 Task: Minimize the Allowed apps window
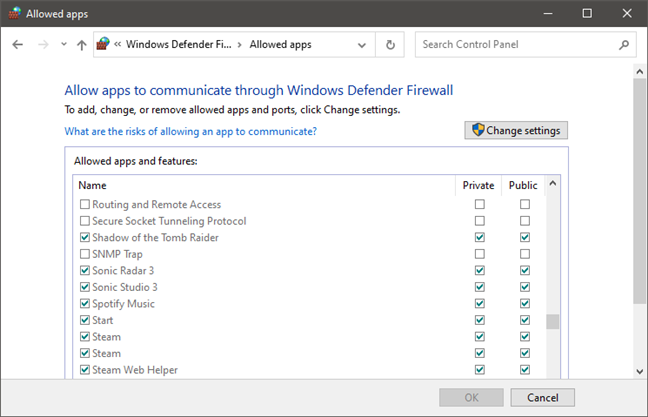[548, 14]
